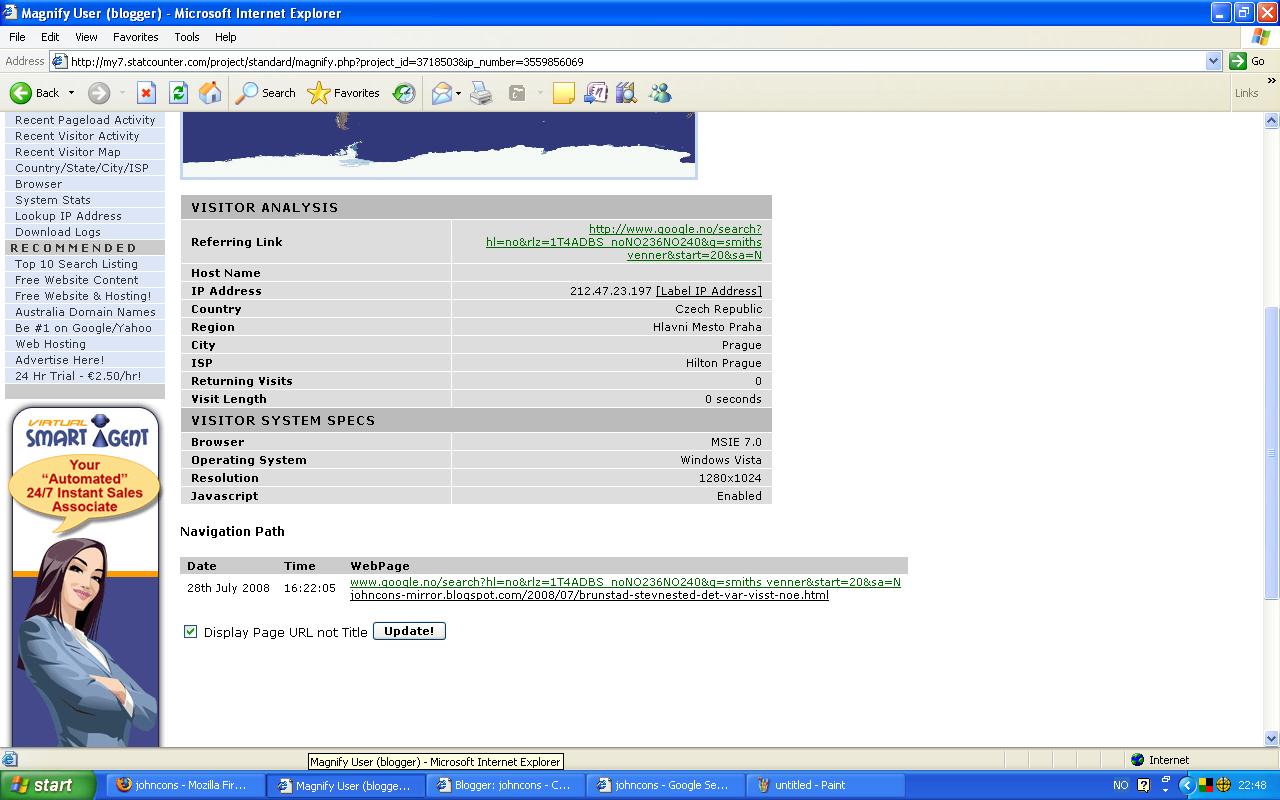This screenshot has width=1280, height=800.
Task: Open the Country/State/City/ISP sidebar link
Action: pos(82,168)
